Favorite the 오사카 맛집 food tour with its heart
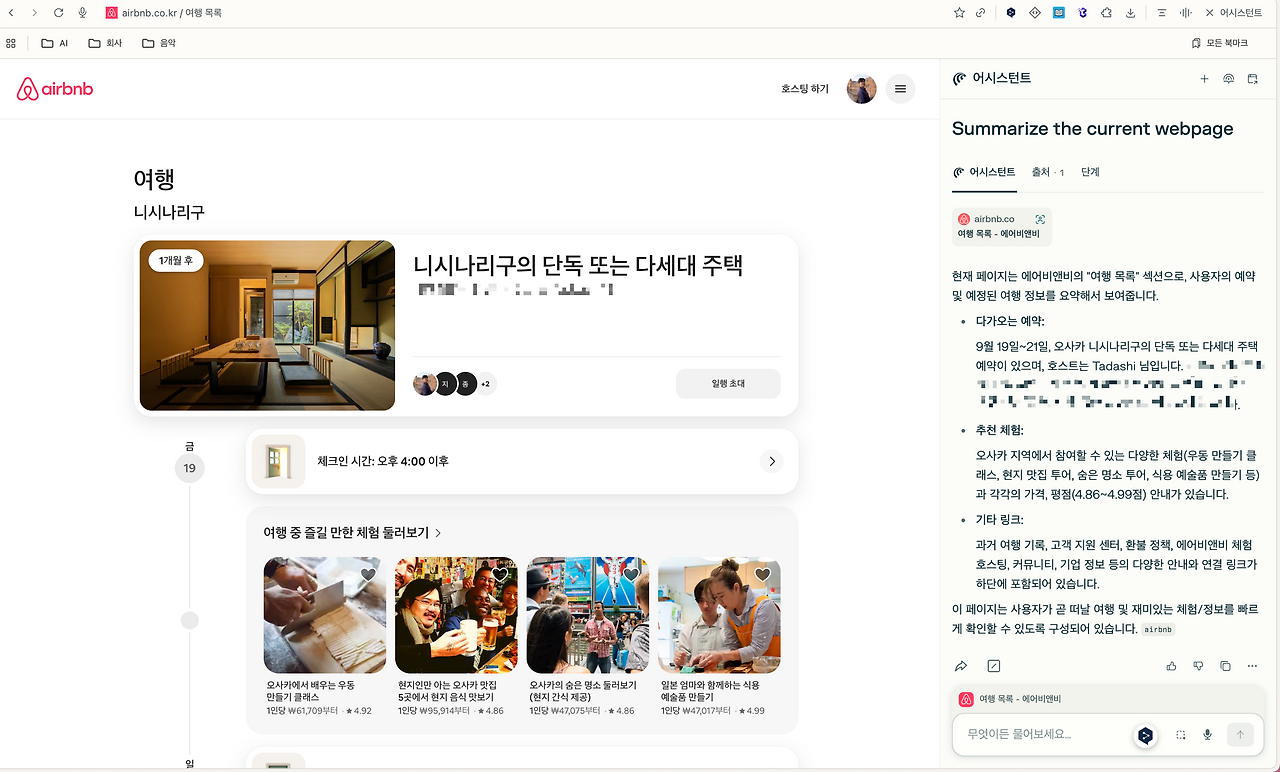Screen dimensions: 1280x772 [x=500, y=575]
